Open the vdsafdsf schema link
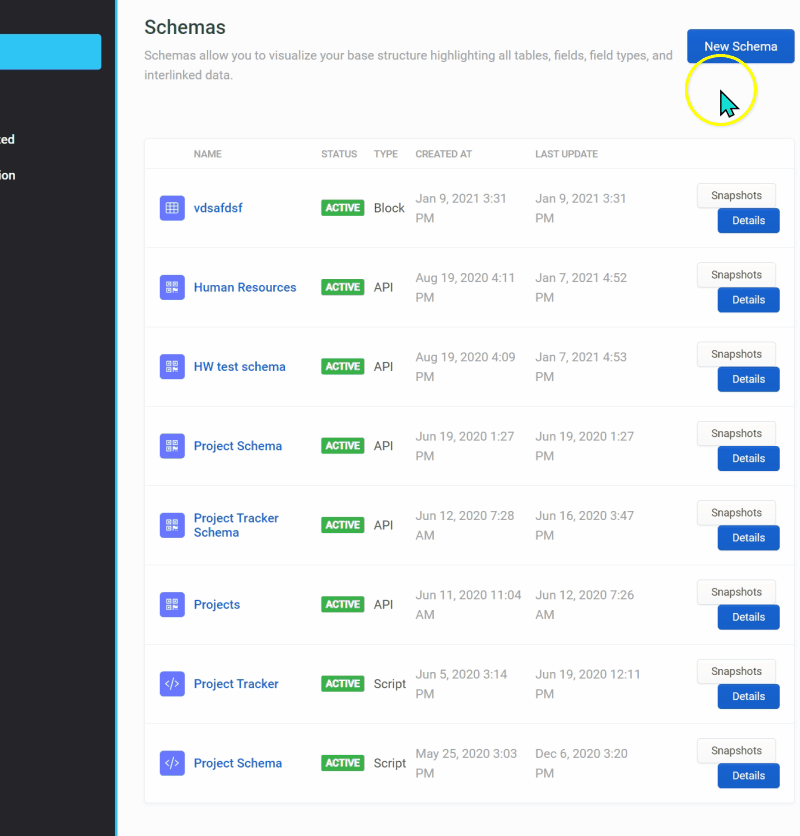The image size is (800, 836). click(x=218, y=208)
